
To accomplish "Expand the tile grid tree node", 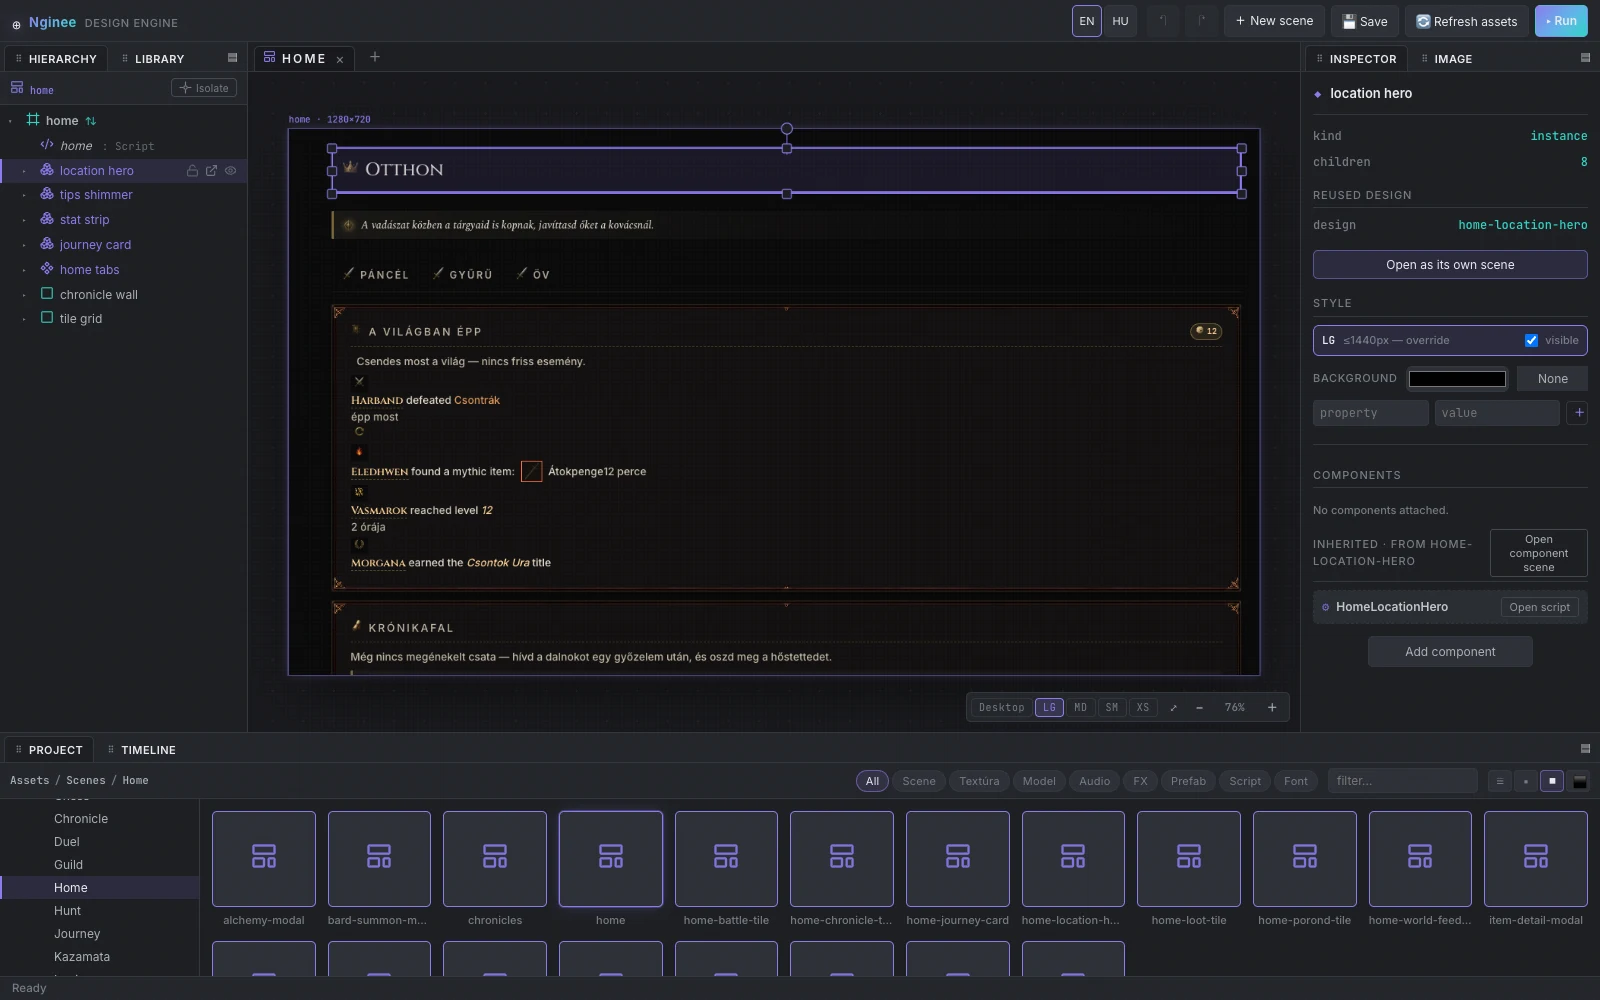I will tap(24, 320).
